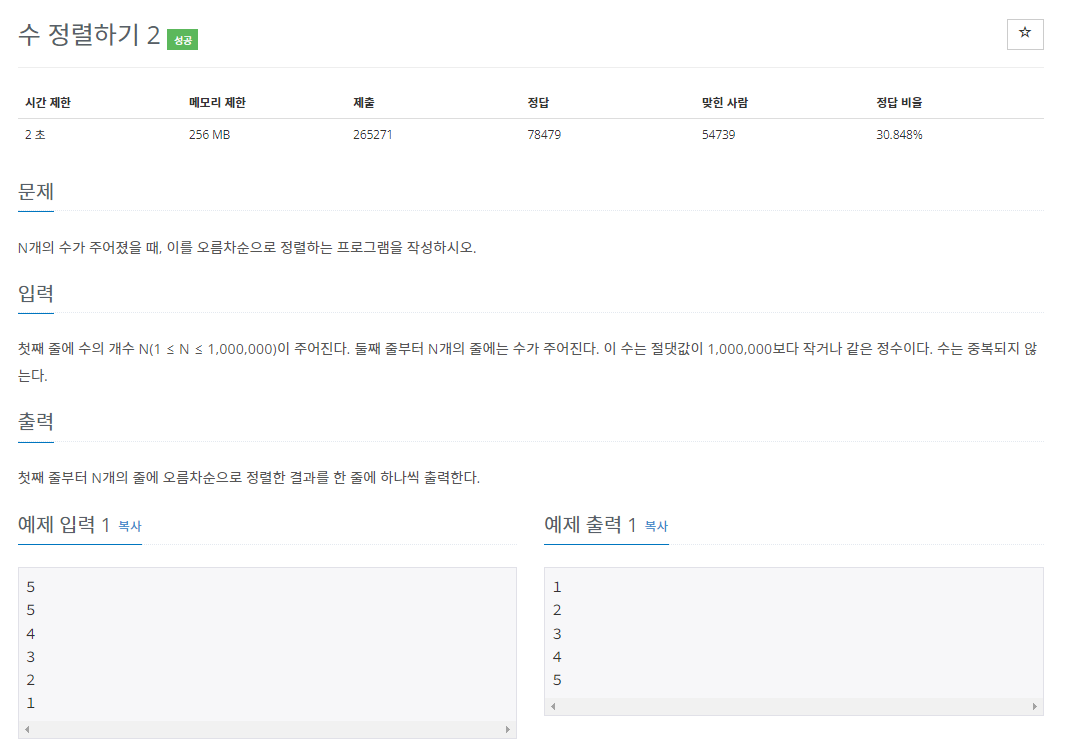Click the 출력 section heading

(x=36, y=422)
